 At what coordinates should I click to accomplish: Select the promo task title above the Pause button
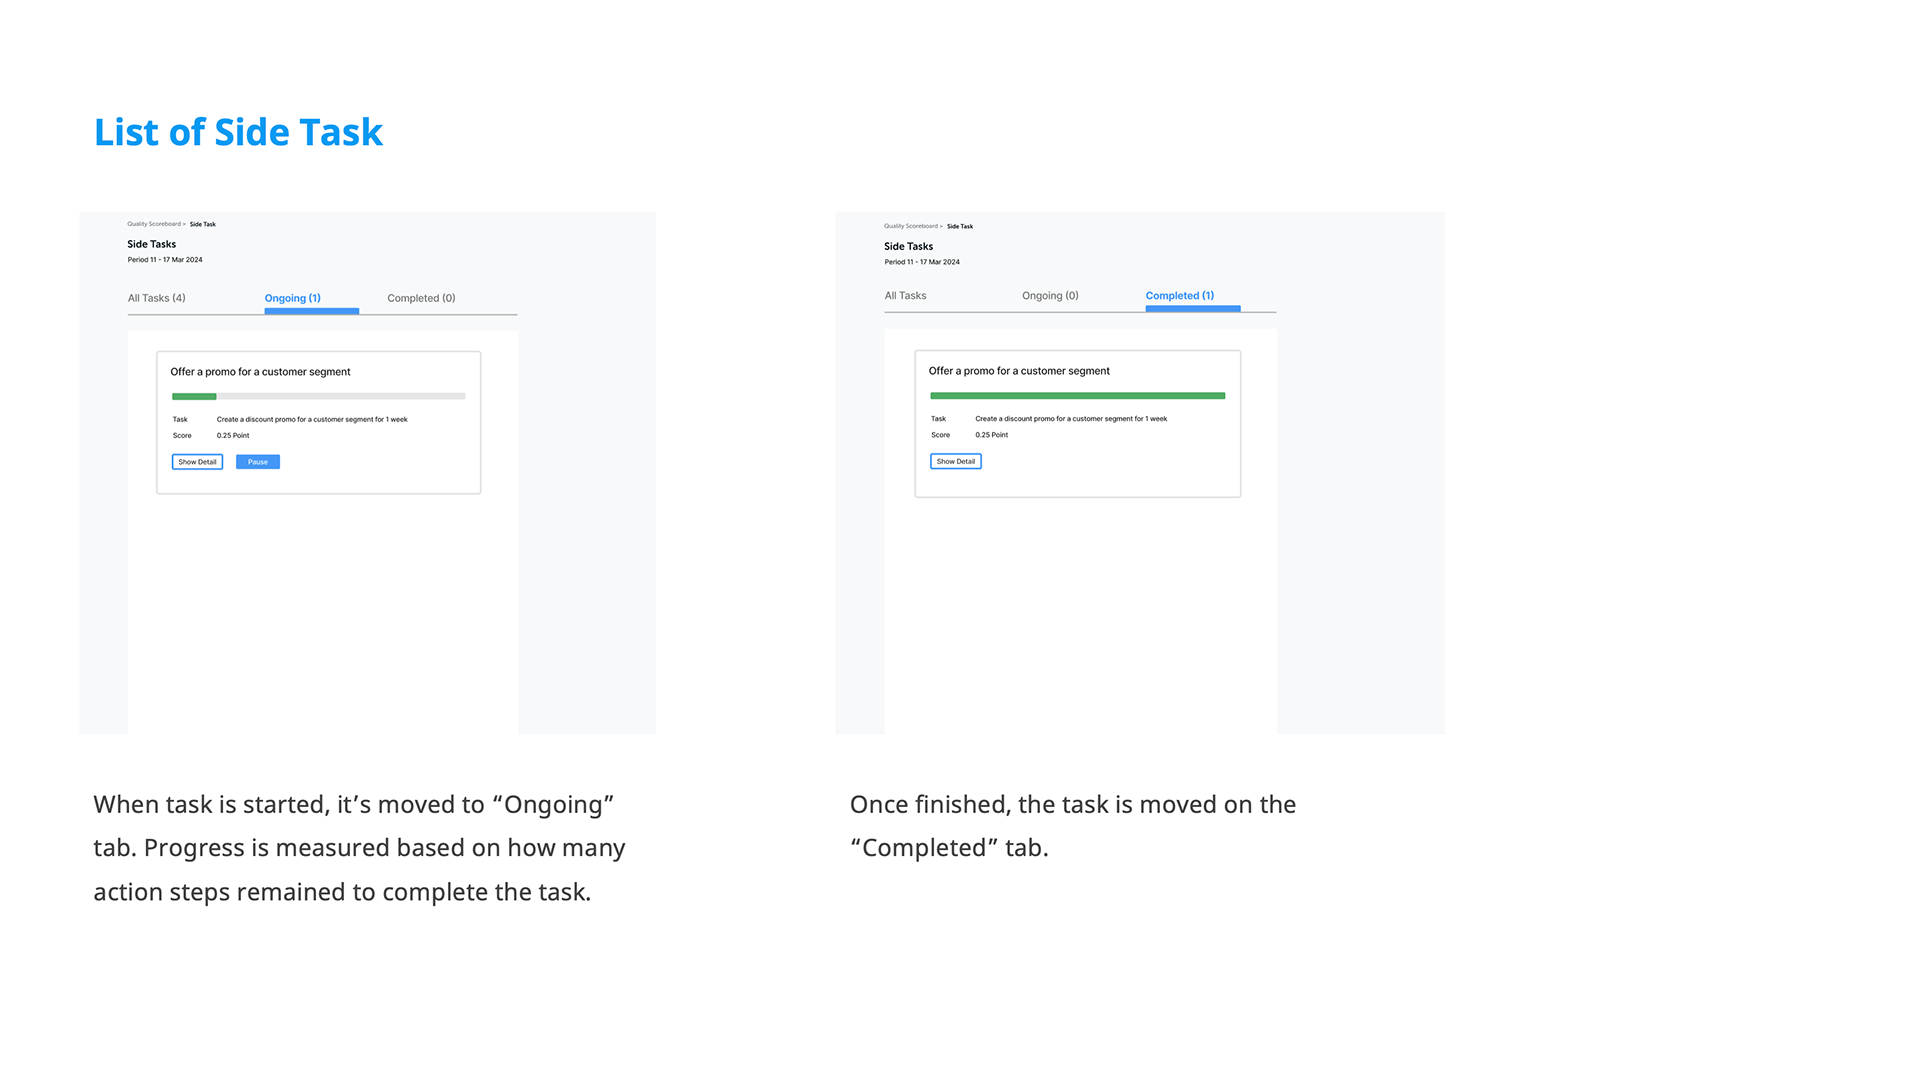pos(260,372)
